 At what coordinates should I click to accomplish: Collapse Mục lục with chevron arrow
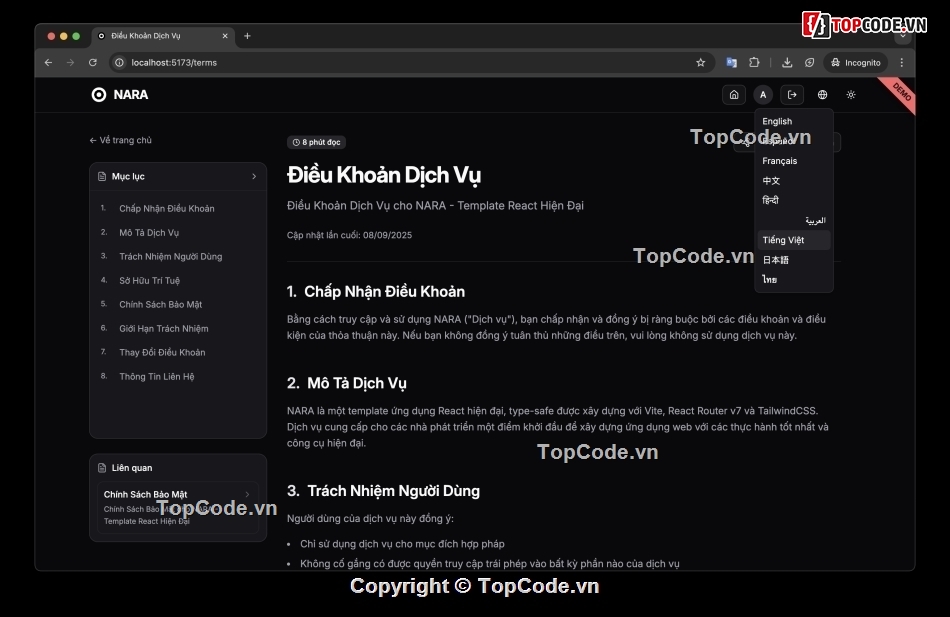click(254, 176)
